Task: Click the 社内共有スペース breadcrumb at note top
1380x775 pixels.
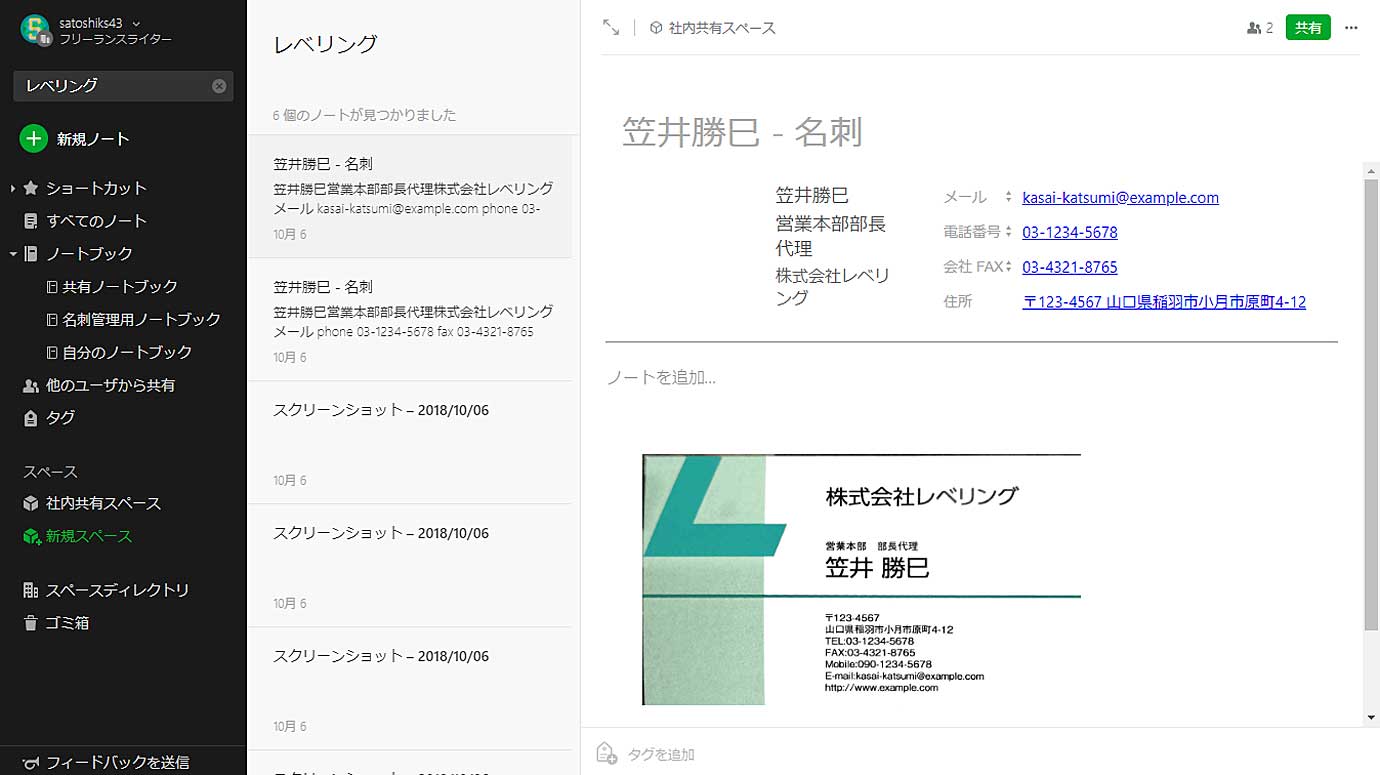Action: (x=722, y=28)
